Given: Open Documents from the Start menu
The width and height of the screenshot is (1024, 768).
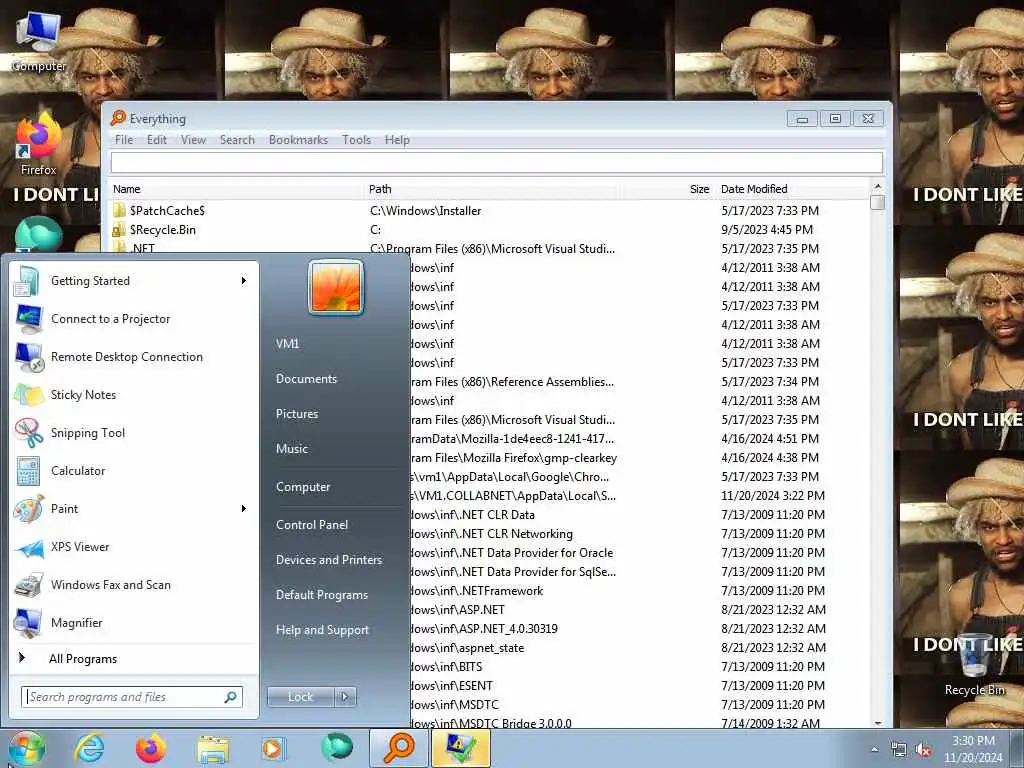Looking at the screenshot, I should tap(306, 379).
